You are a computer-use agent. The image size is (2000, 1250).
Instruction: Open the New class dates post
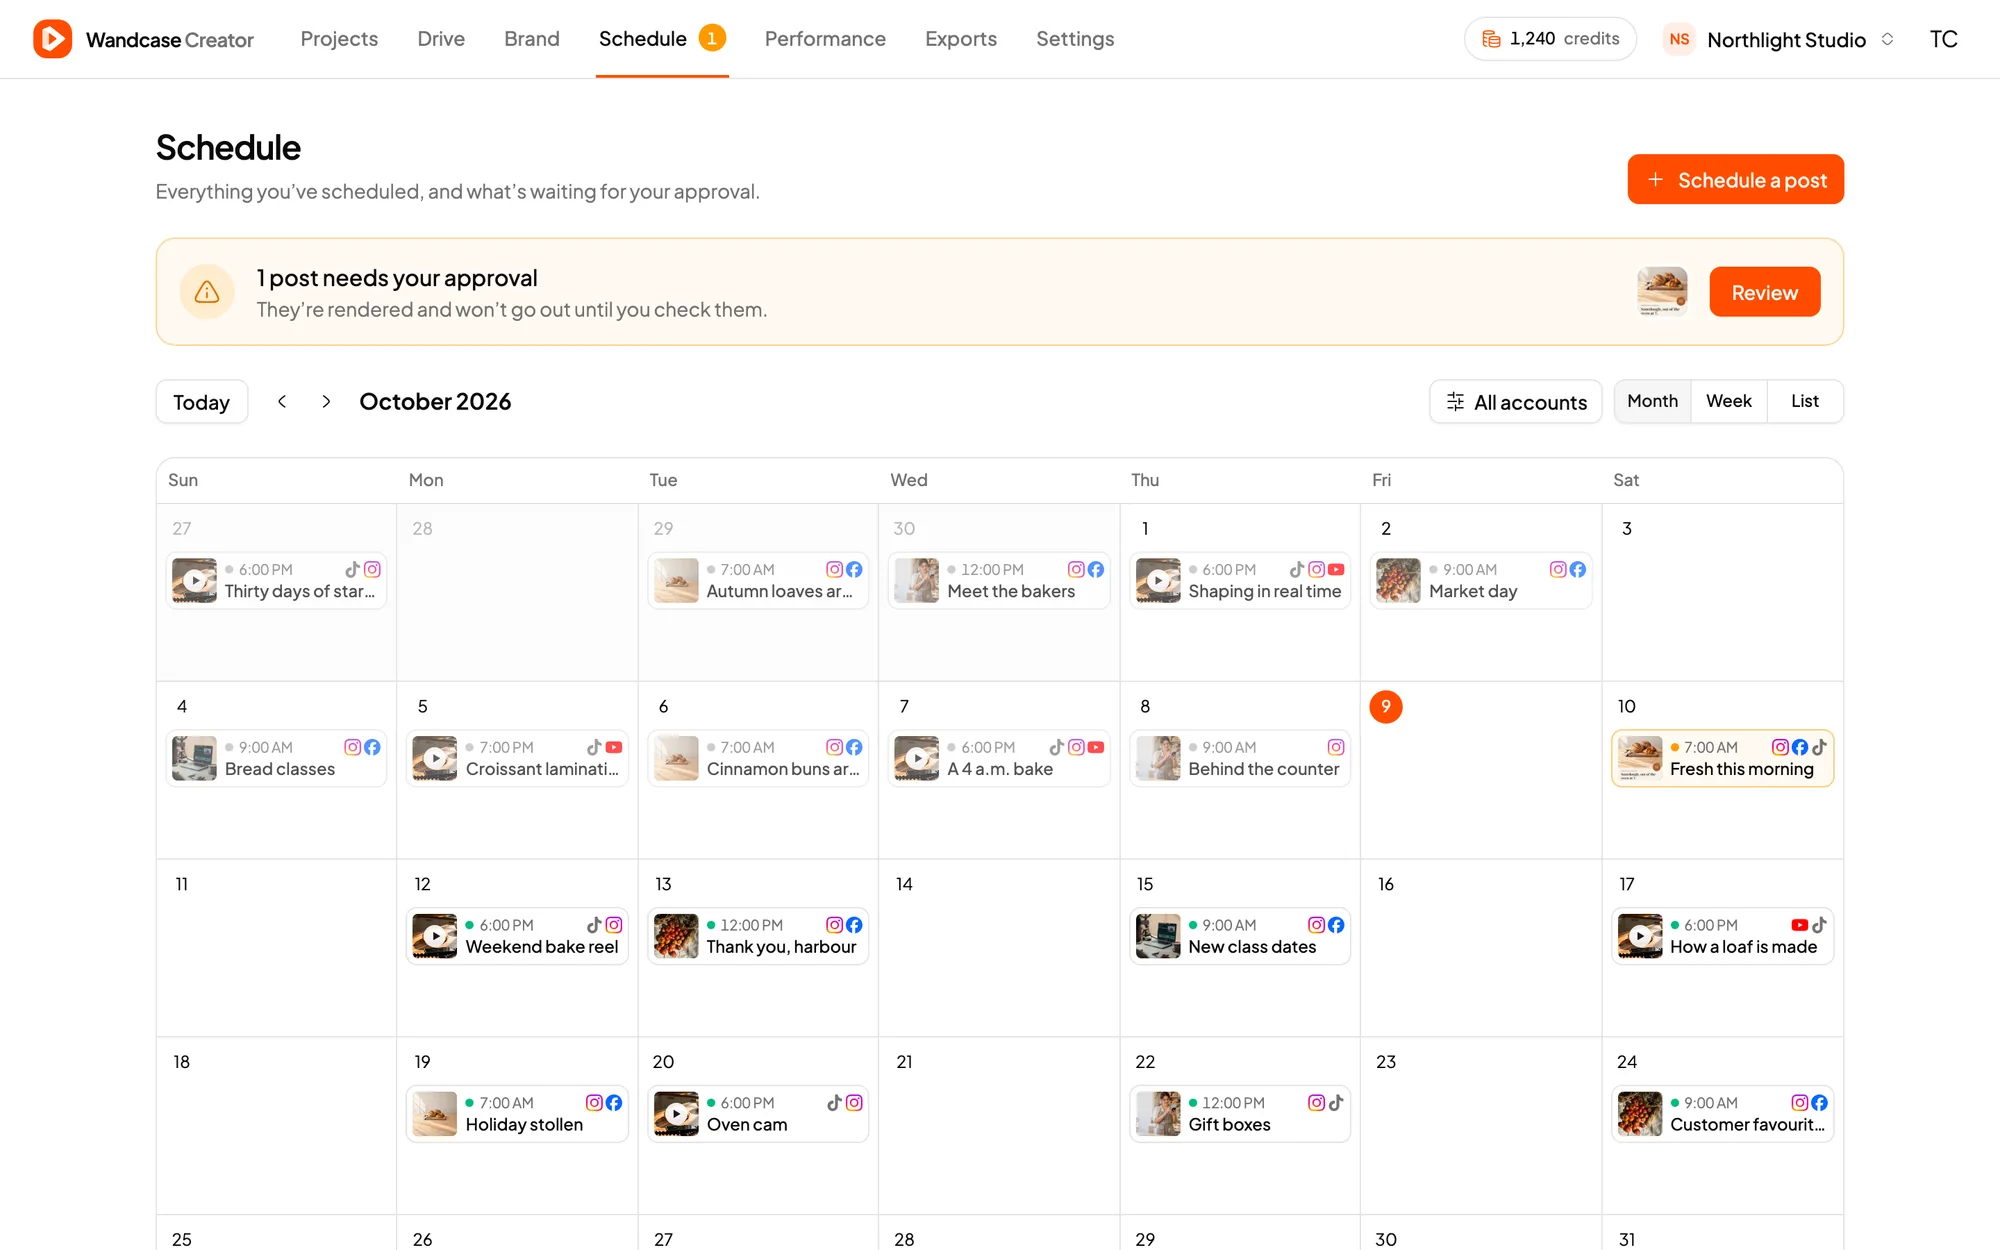coord(1240,936)
